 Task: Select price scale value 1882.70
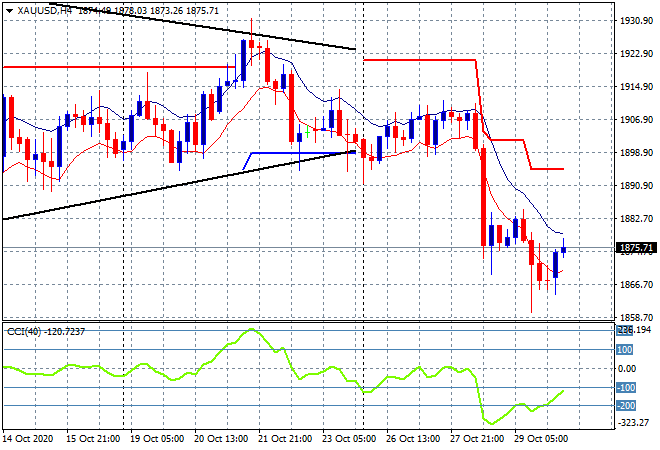(636, 218)
